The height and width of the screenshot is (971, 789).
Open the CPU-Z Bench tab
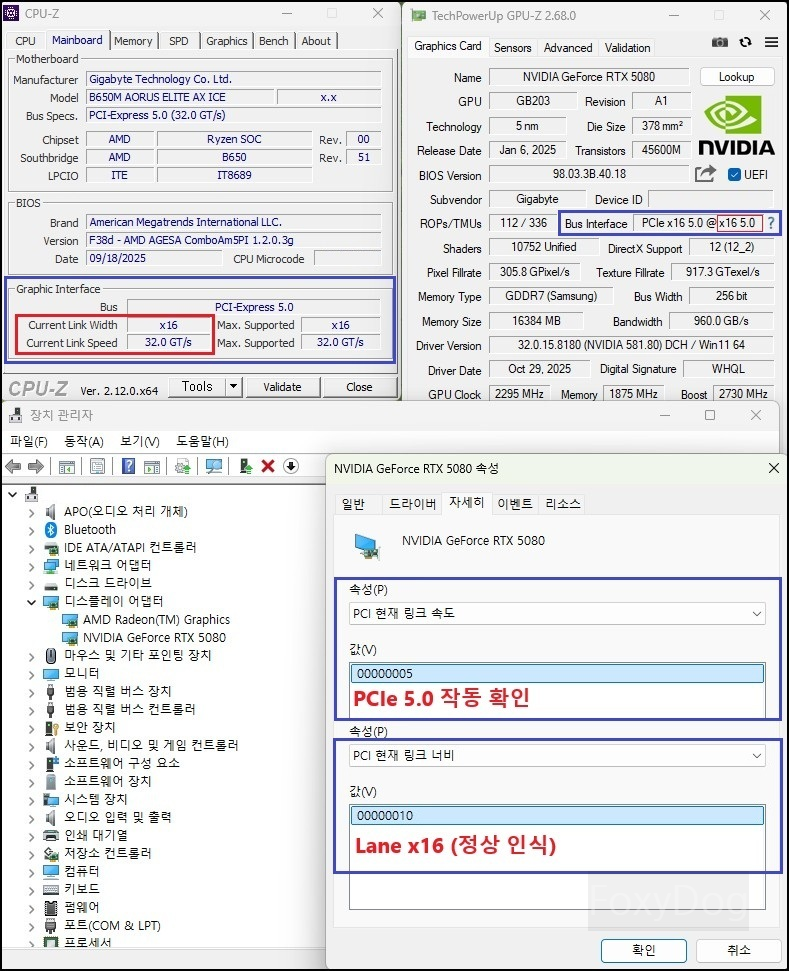274,41
